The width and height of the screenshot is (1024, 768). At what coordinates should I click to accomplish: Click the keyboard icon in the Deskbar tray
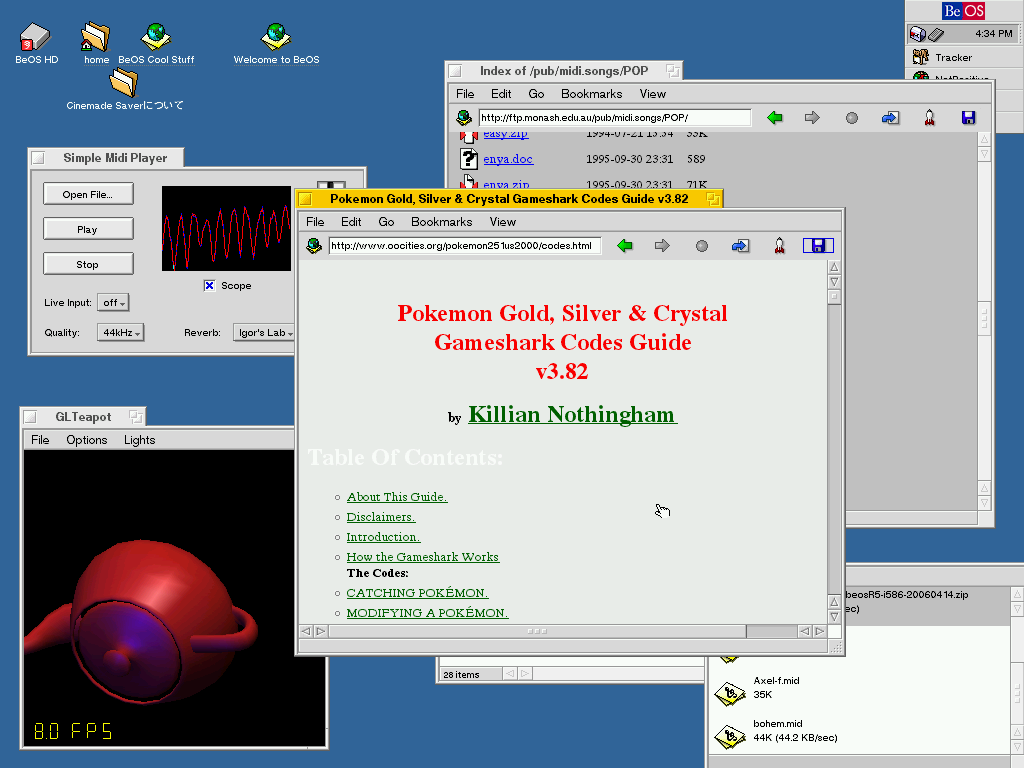[x=936, y=34]
